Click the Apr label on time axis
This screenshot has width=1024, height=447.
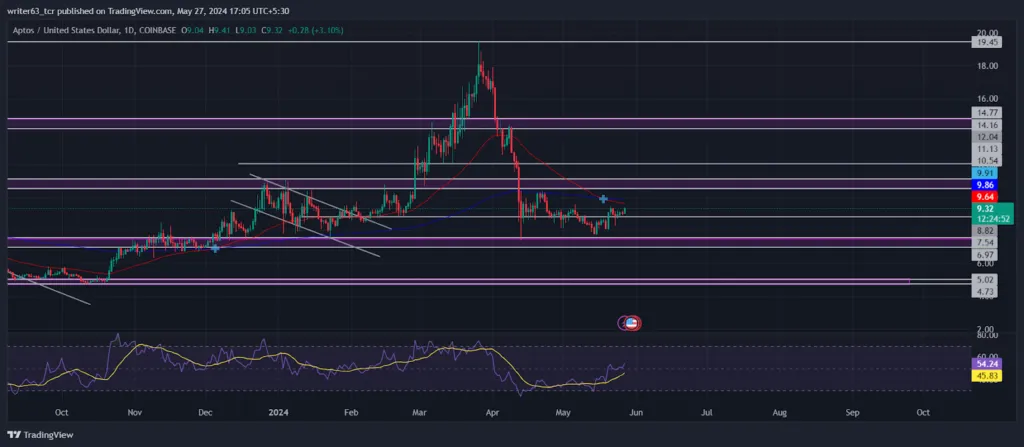click(492, 412)
